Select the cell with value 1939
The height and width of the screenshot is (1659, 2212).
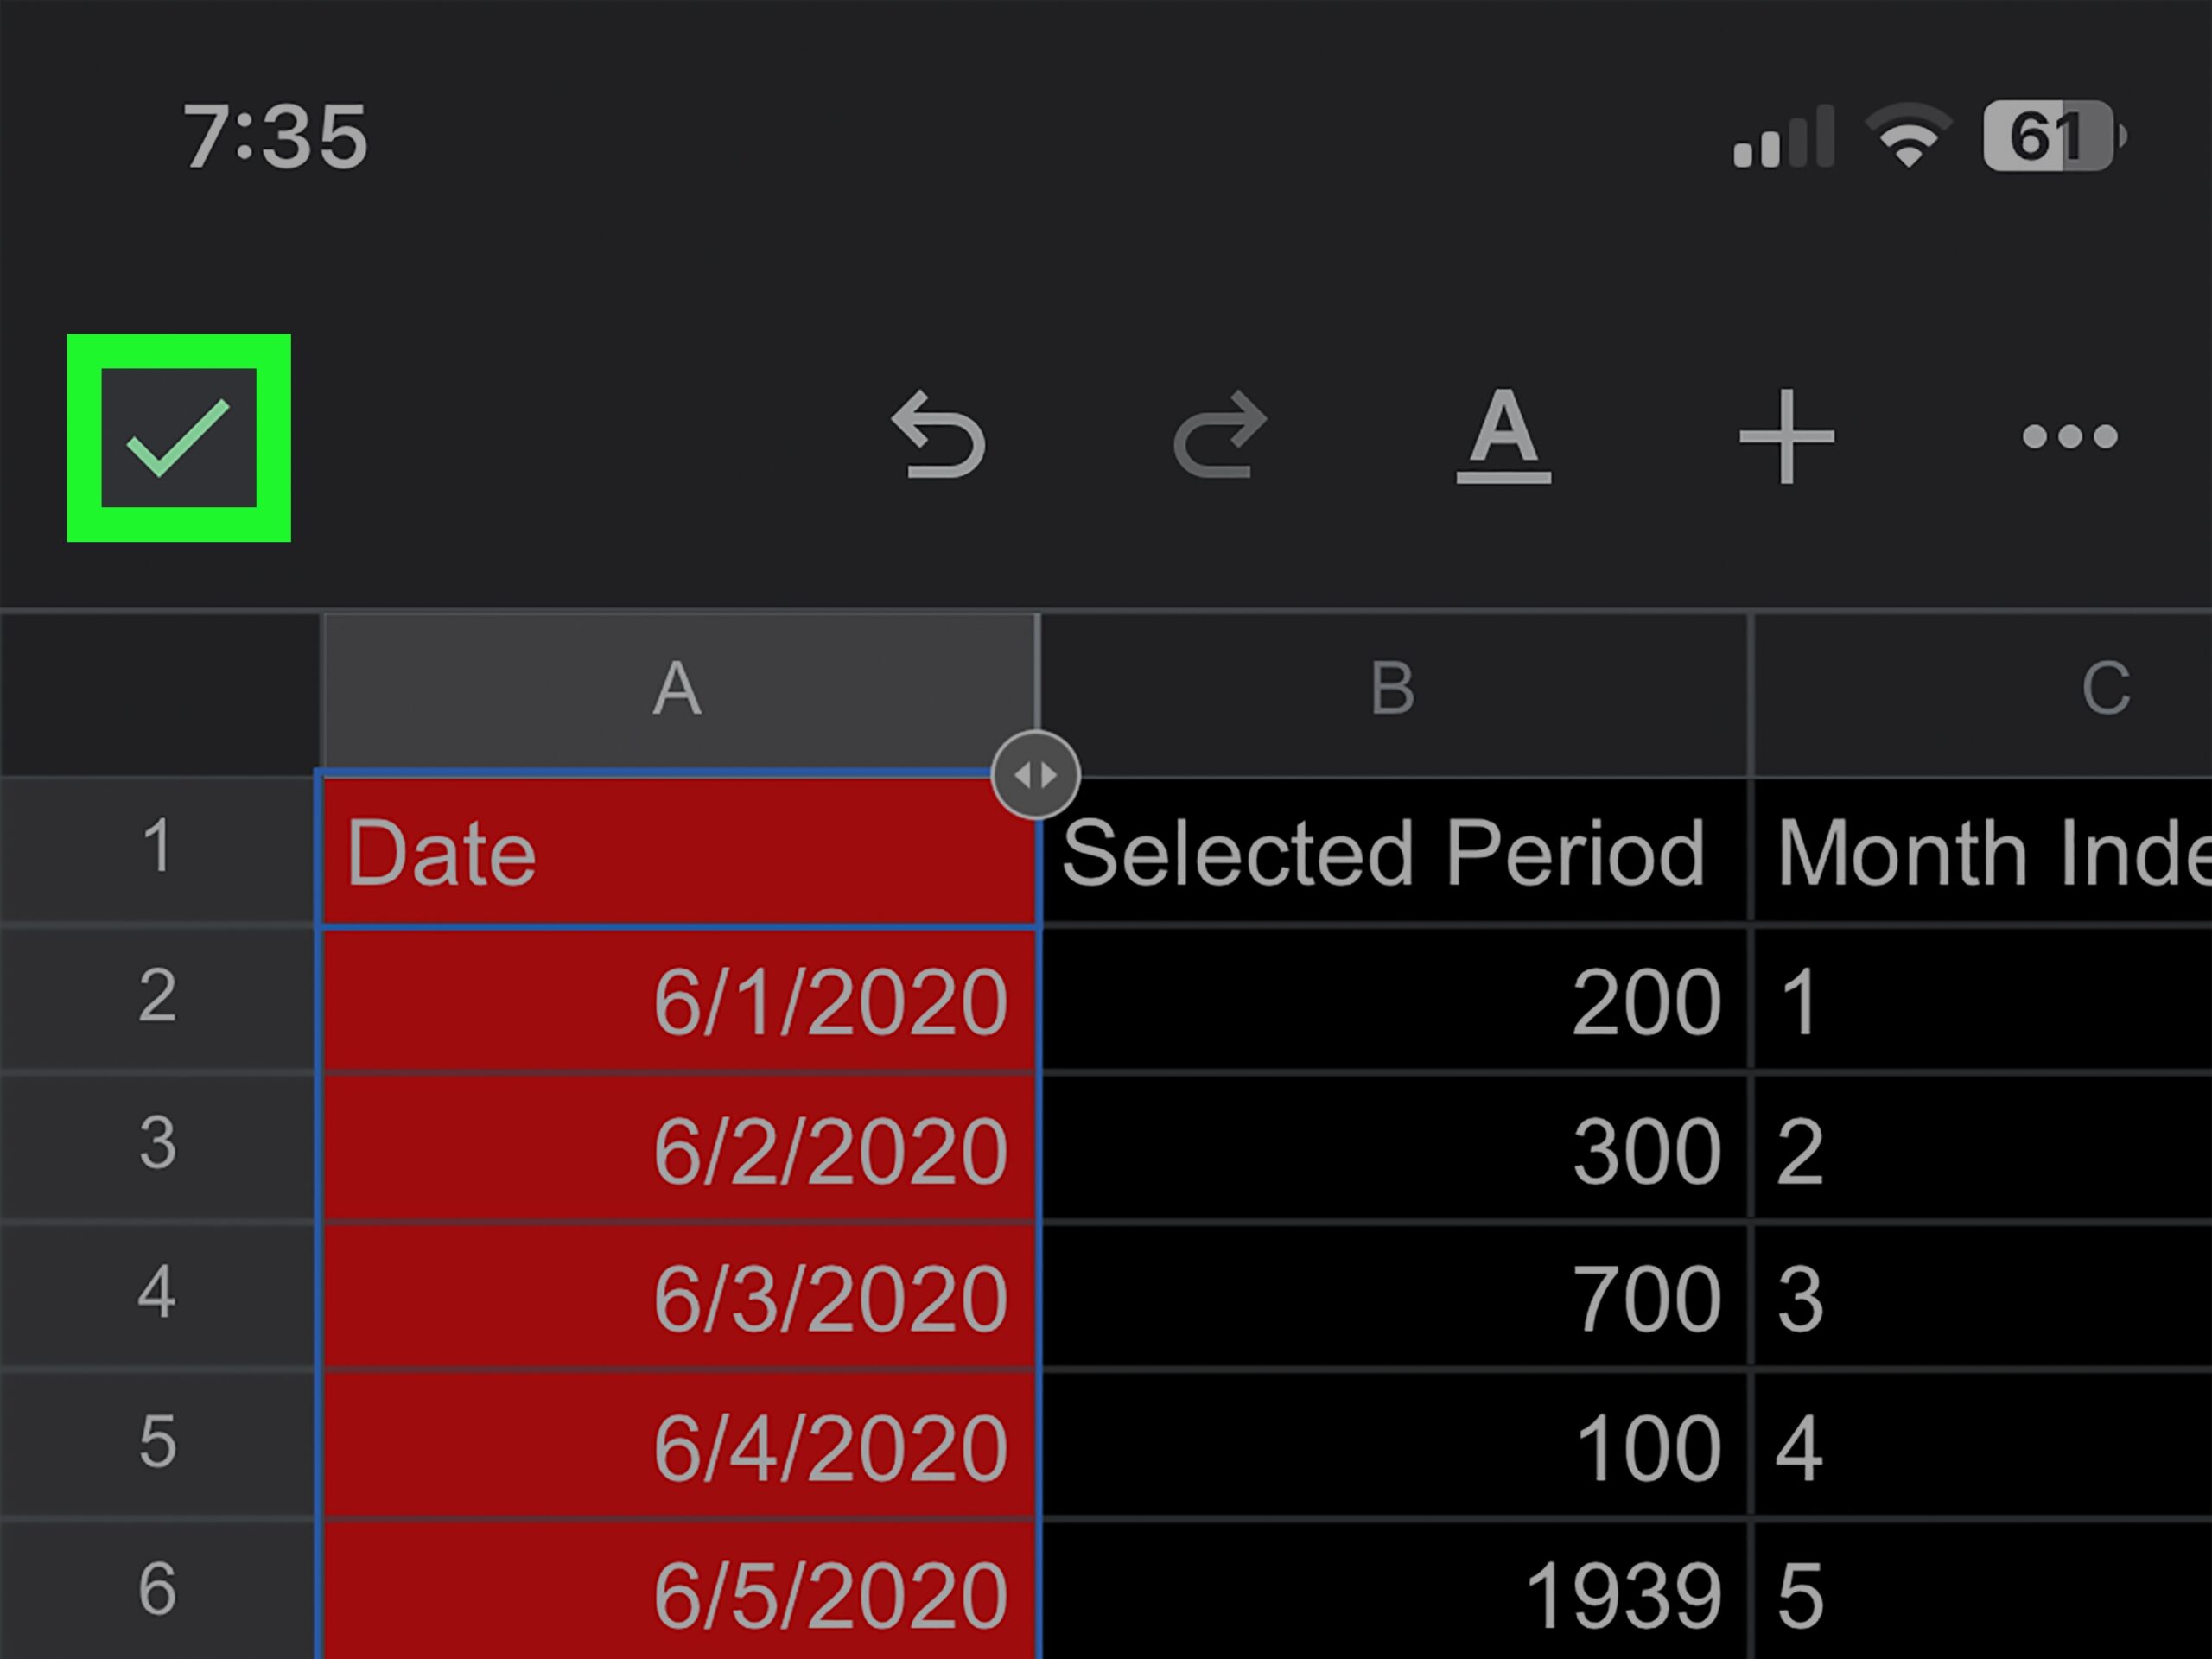1393,1592
